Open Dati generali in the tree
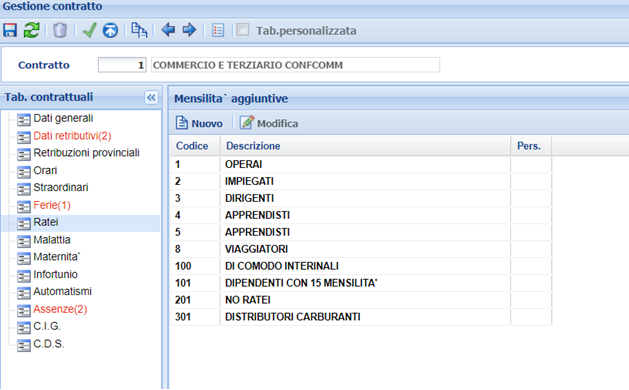Viewport: 629px width, 390px height. [63, 118]
